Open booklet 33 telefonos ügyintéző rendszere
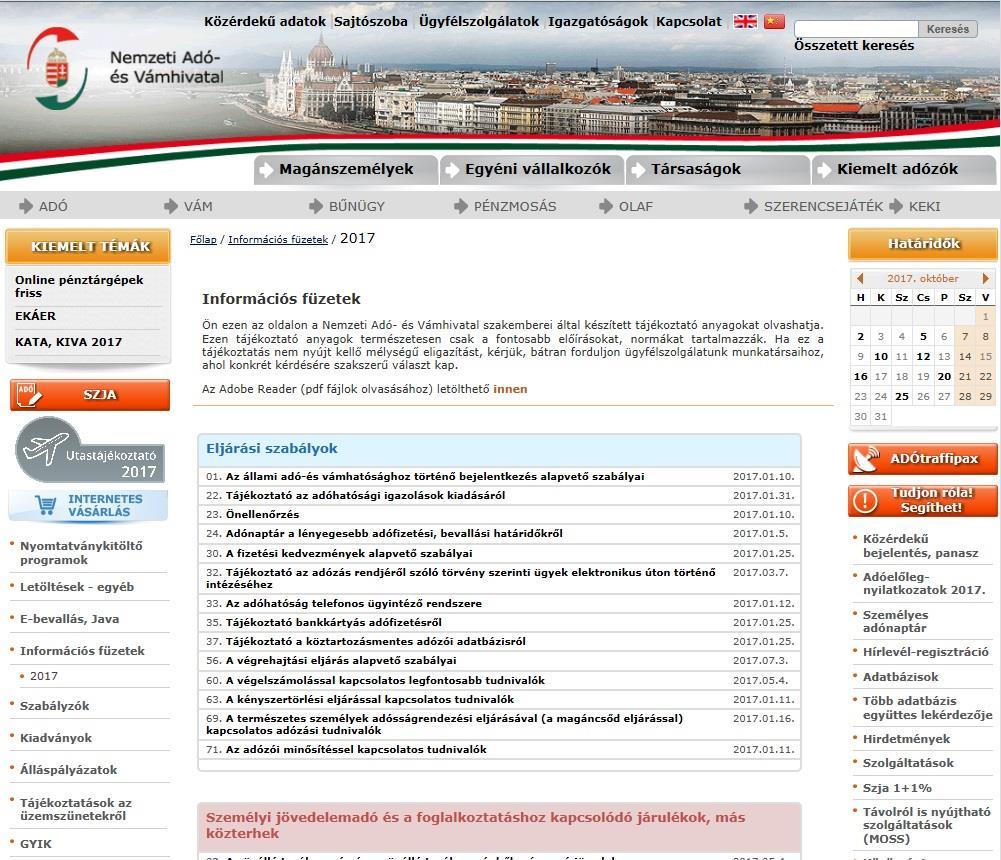This screenshot has width=1001, height=860. [x=354, y=603]
